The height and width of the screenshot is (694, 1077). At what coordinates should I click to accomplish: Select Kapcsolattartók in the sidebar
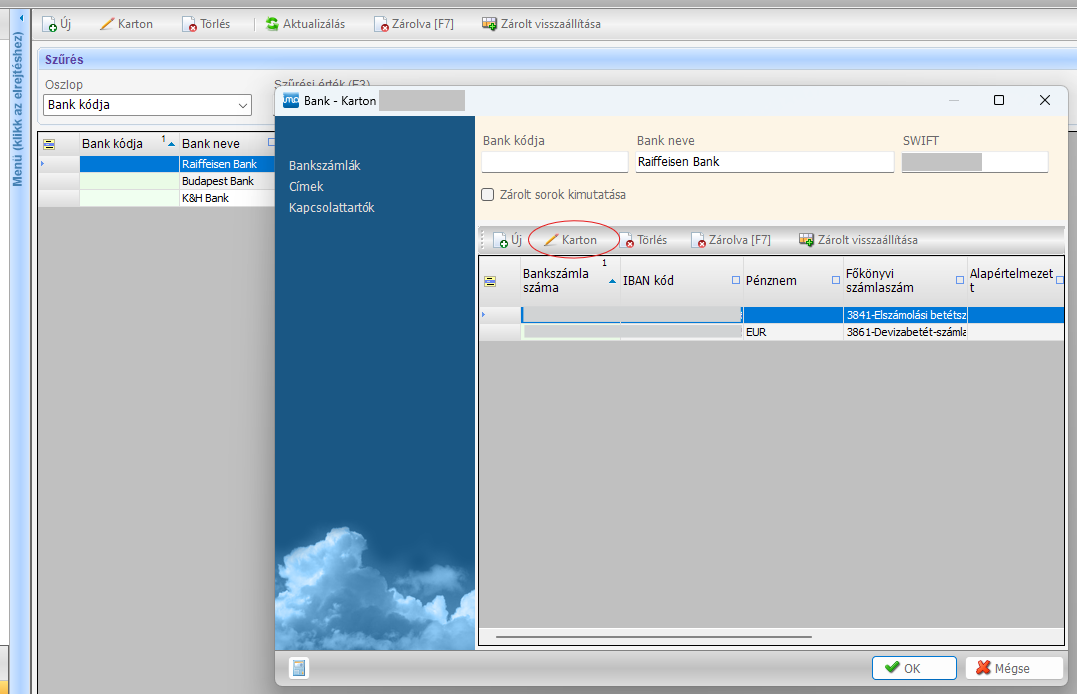tap(331, 208)
